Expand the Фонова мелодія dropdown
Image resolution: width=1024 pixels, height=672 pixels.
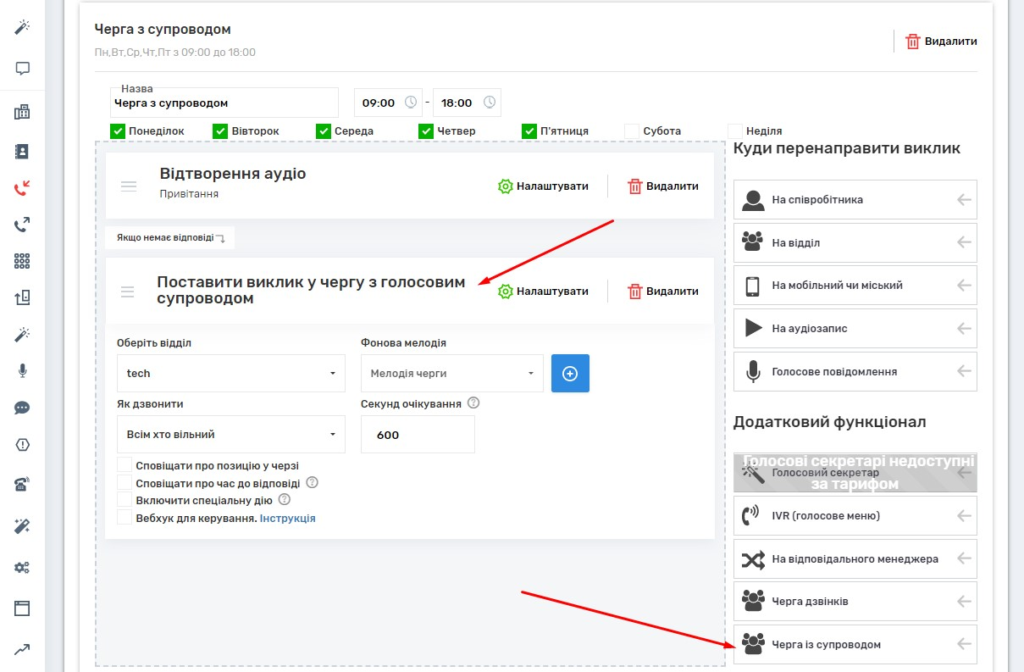click(x=452, y=373)
